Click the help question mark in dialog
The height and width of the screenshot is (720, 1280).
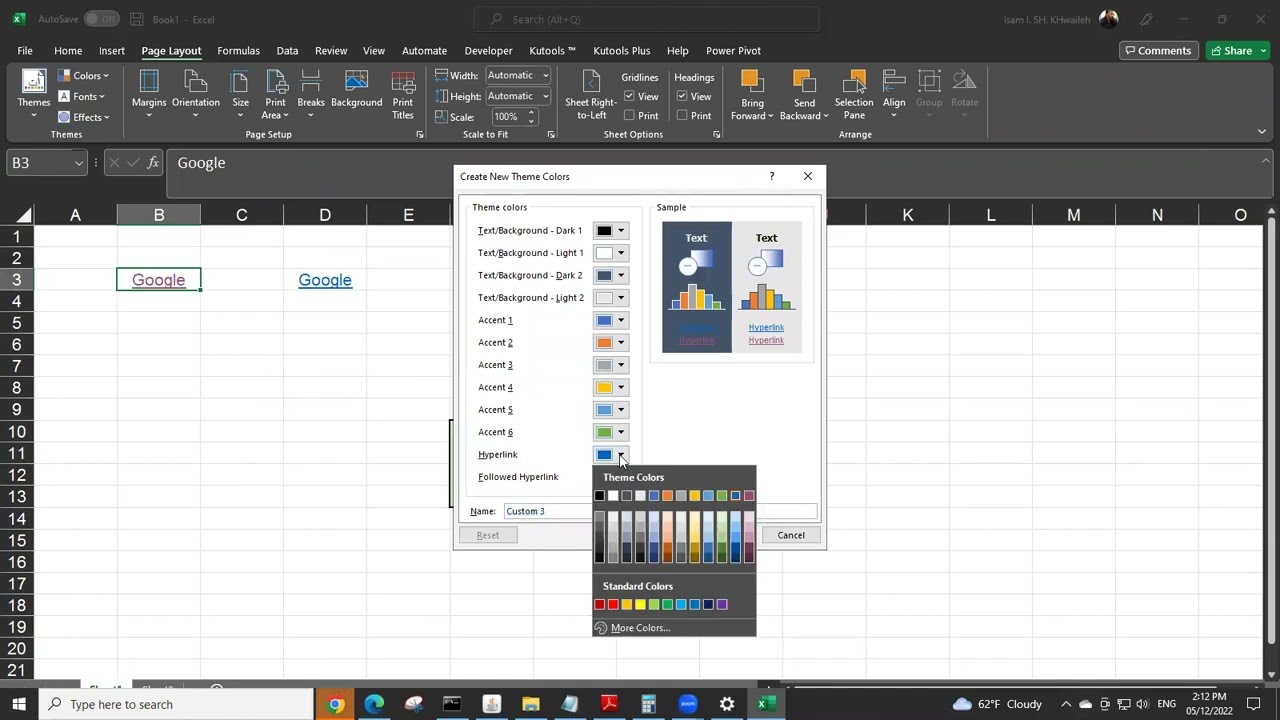(x=771, y=176)
